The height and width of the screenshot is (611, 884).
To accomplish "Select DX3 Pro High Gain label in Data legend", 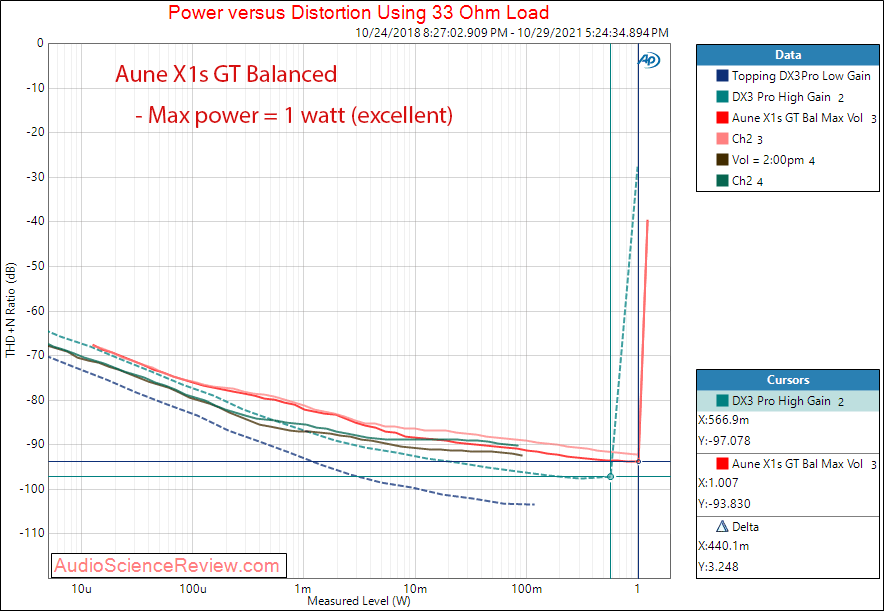I will (781, 97).
